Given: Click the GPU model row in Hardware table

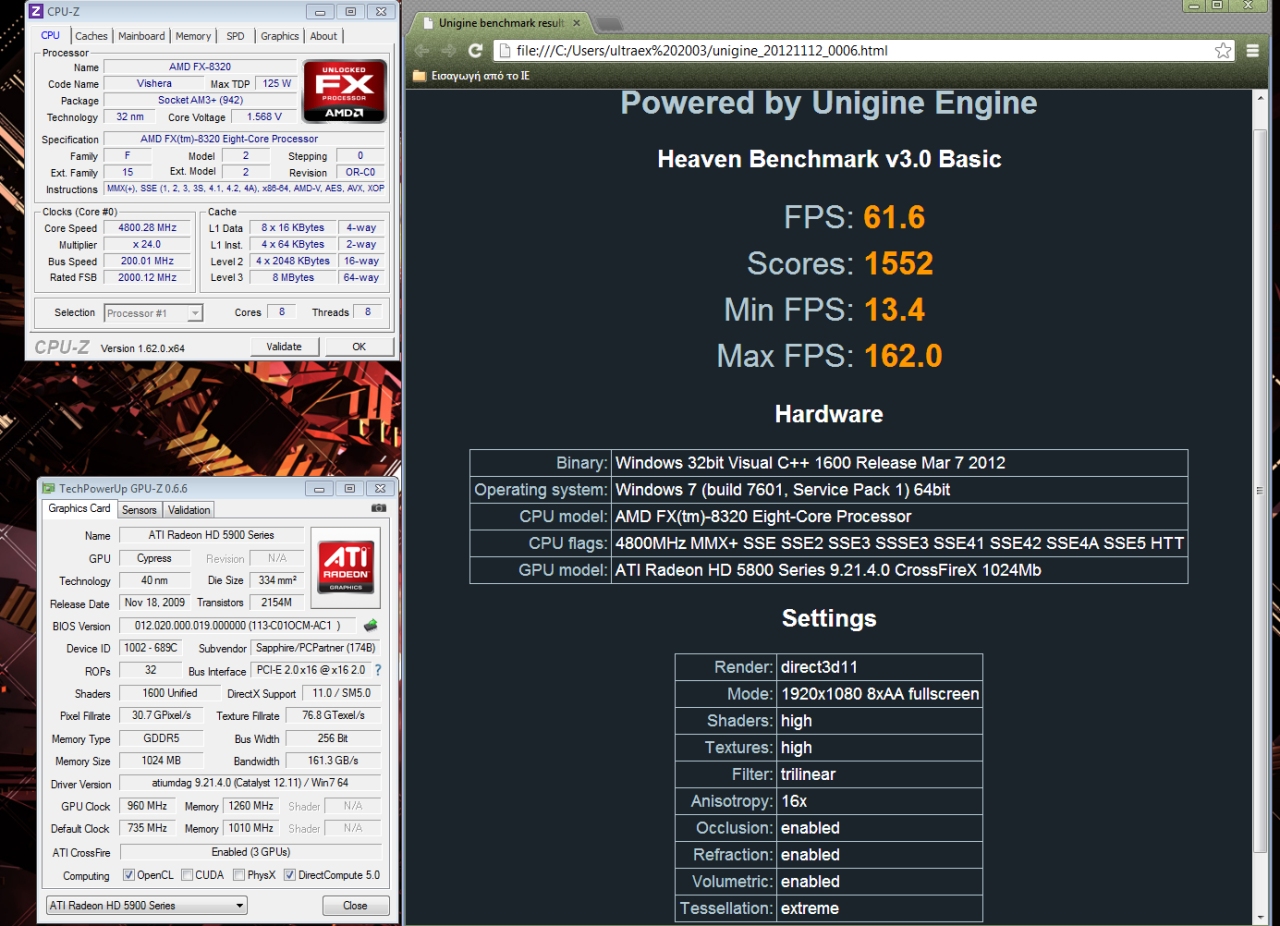Looking at the screenshot, I should (x=829, y=570).
